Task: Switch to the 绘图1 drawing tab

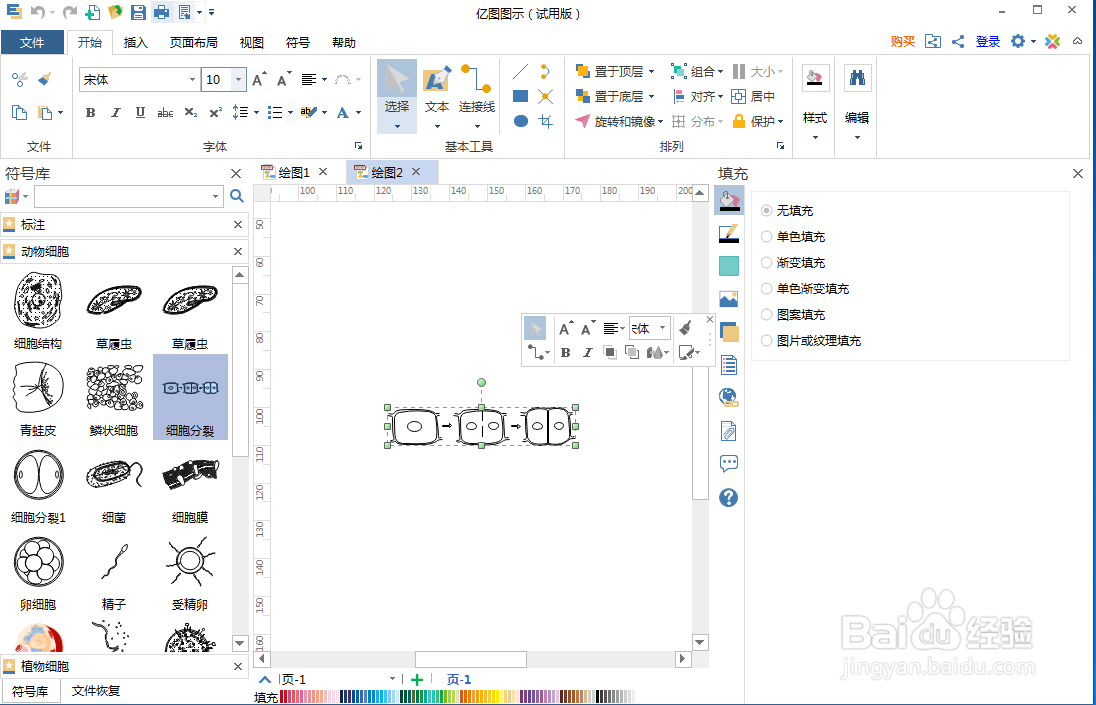Action: point(291,171)
